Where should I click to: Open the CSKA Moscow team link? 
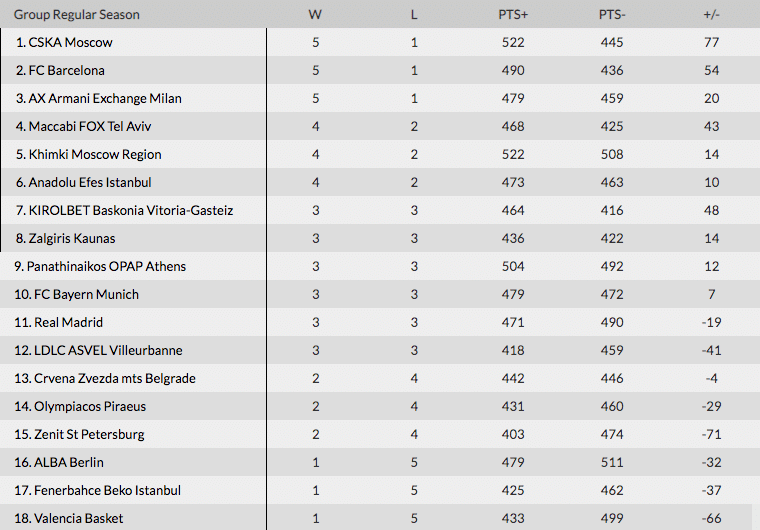[x=70, y=42]
